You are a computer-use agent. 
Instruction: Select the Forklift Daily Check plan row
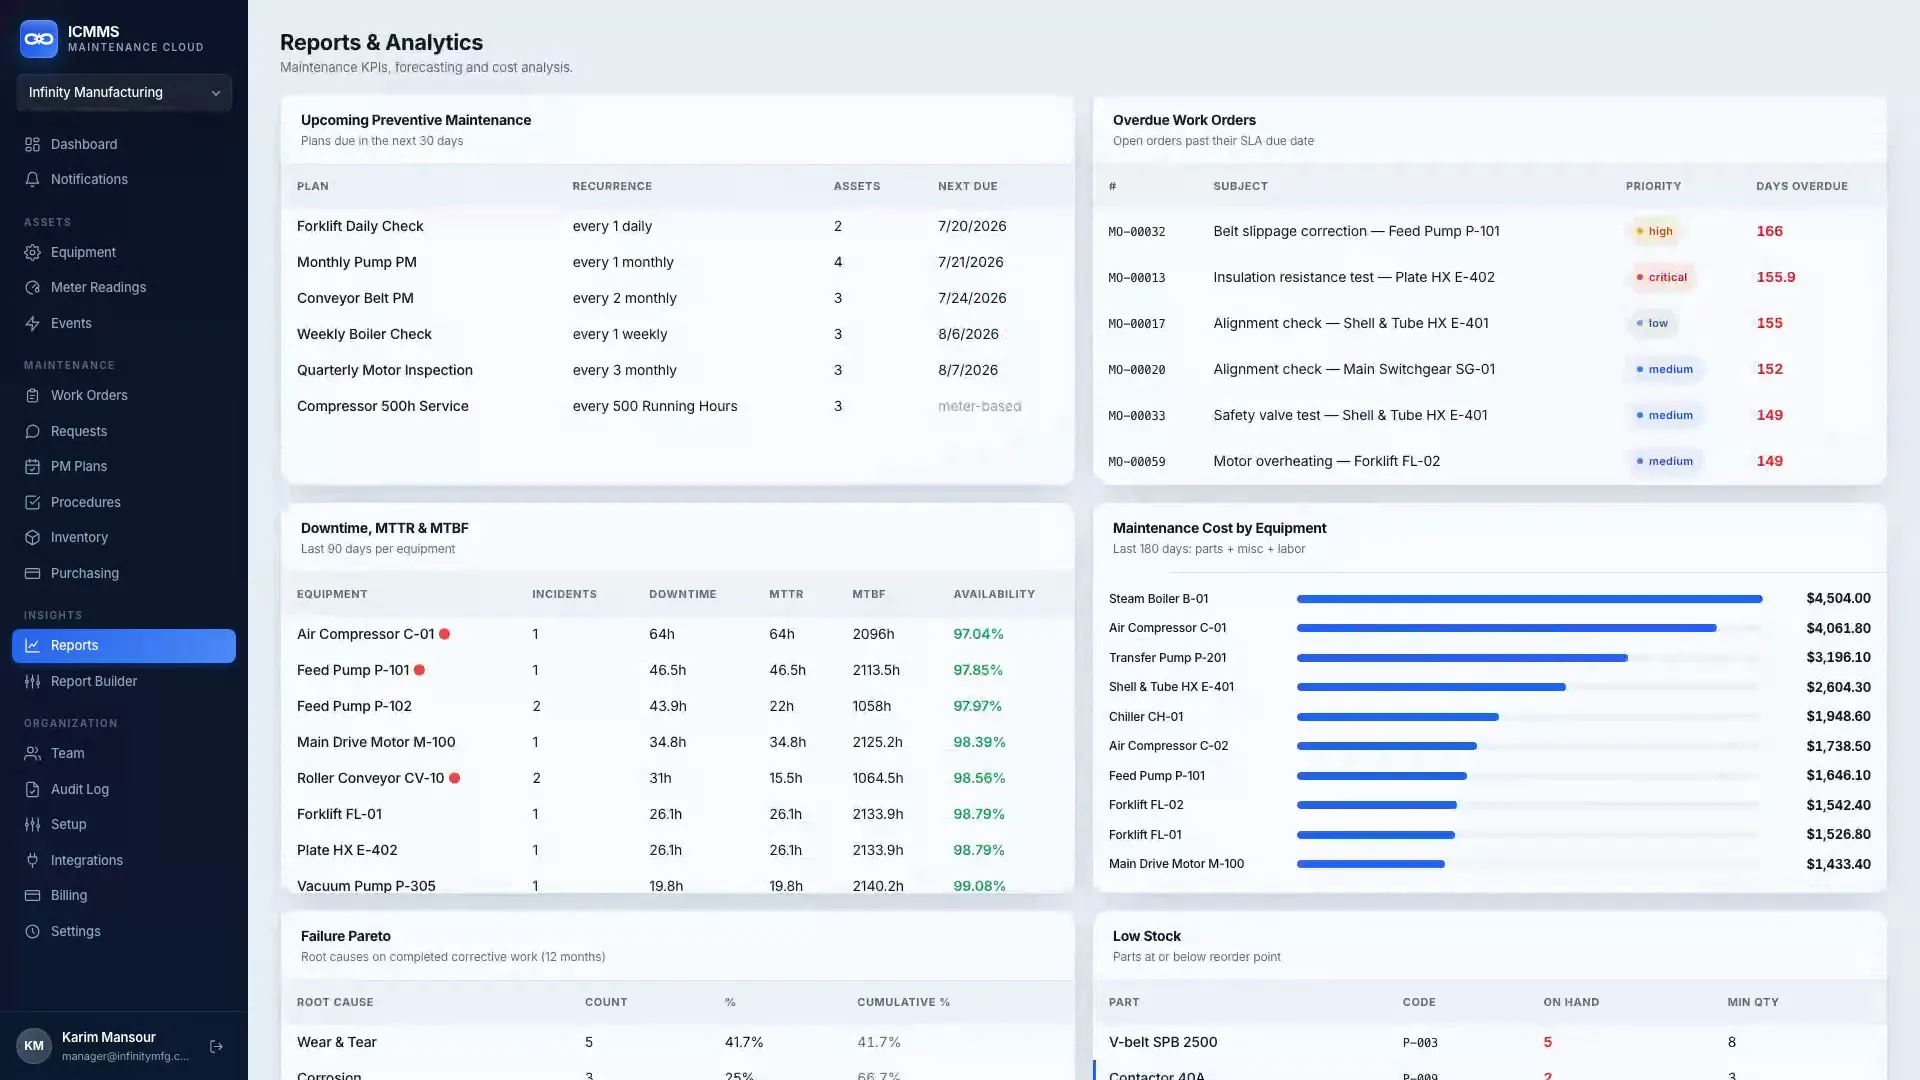(x=677, y=226)
